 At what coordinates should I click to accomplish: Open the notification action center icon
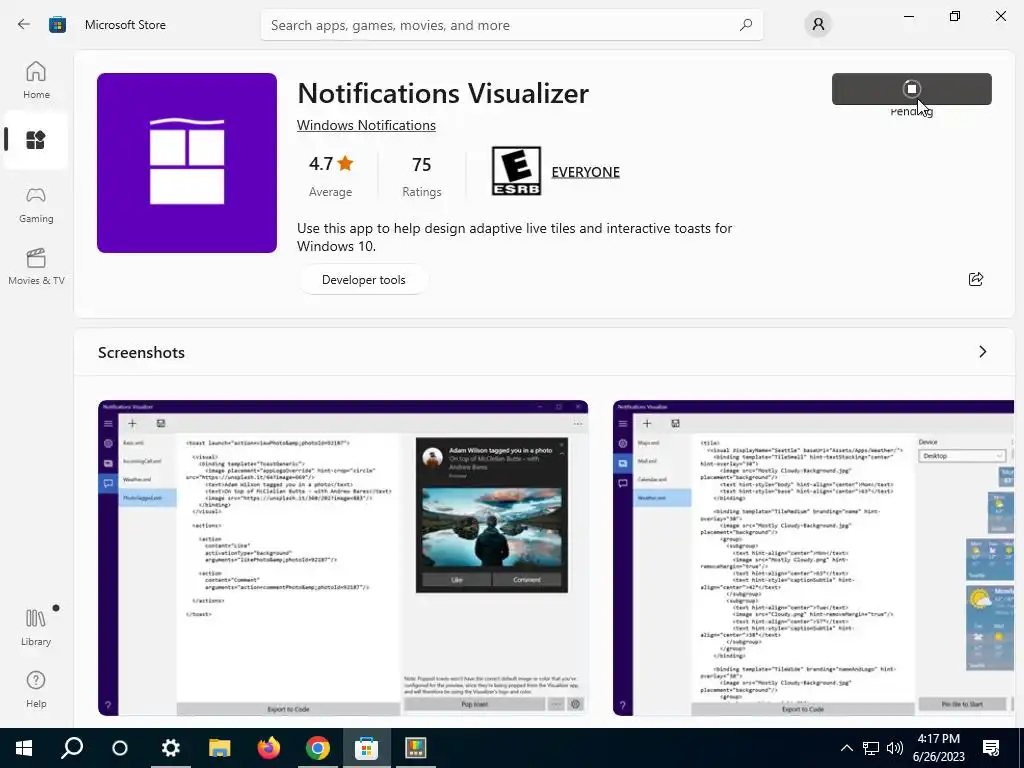[x=991, y=748]
